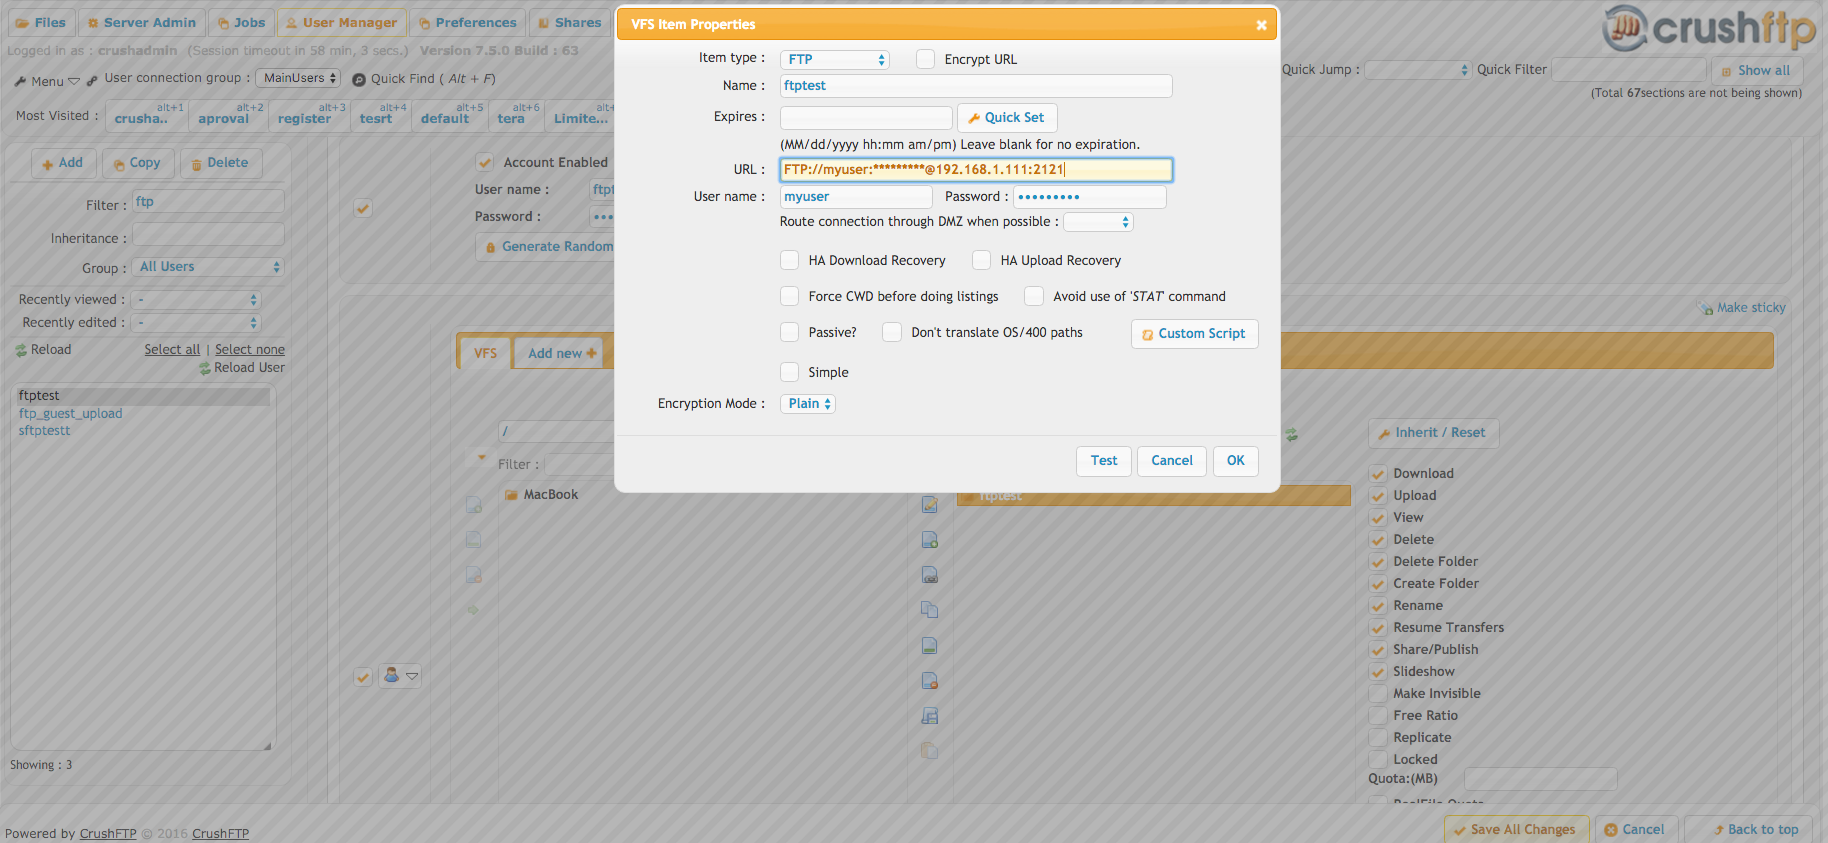Click the Reload link

[x=44, y=350]
